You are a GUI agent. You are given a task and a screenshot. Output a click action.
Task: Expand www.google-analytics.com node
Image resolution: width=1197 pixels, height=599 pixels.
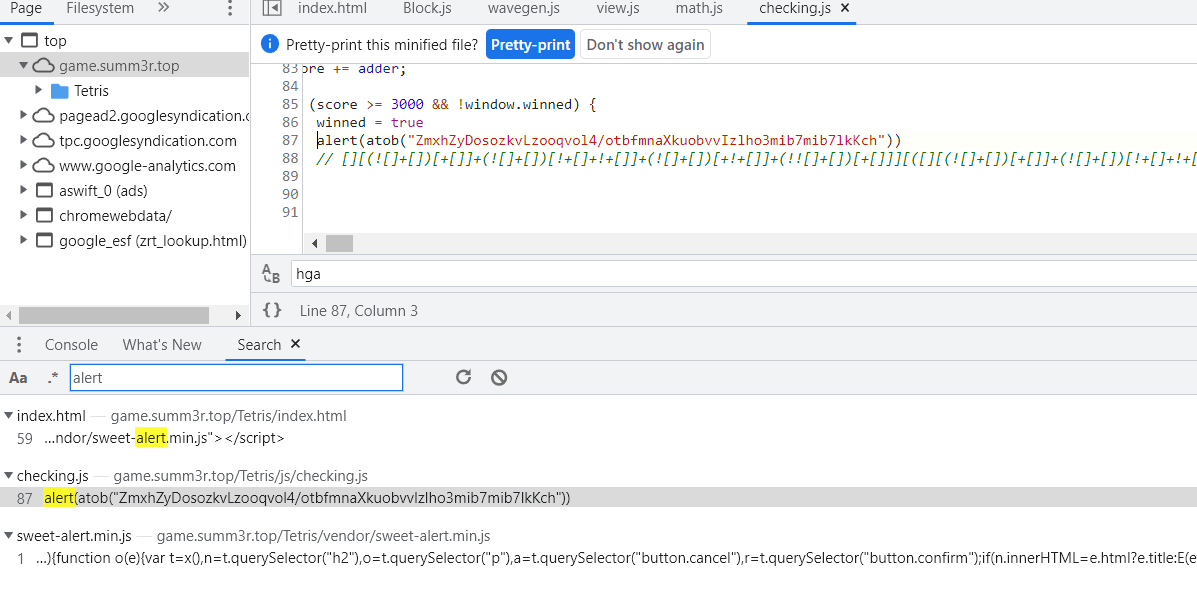point(24,166)
